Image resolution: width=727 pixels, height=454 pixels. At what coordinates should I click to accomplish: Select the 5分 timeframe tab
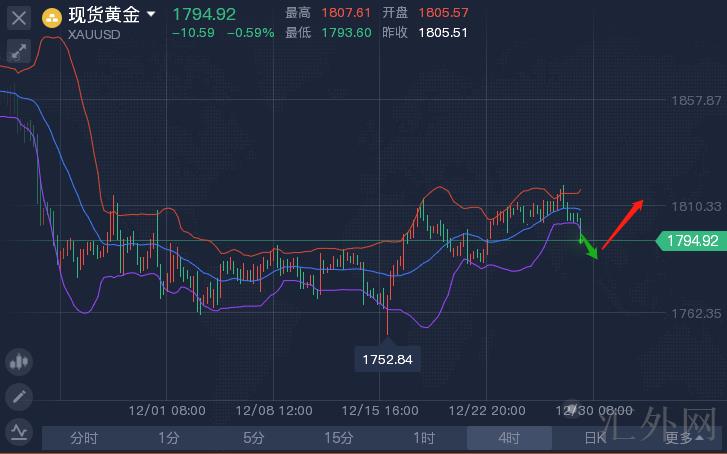(x=254, y=437)
